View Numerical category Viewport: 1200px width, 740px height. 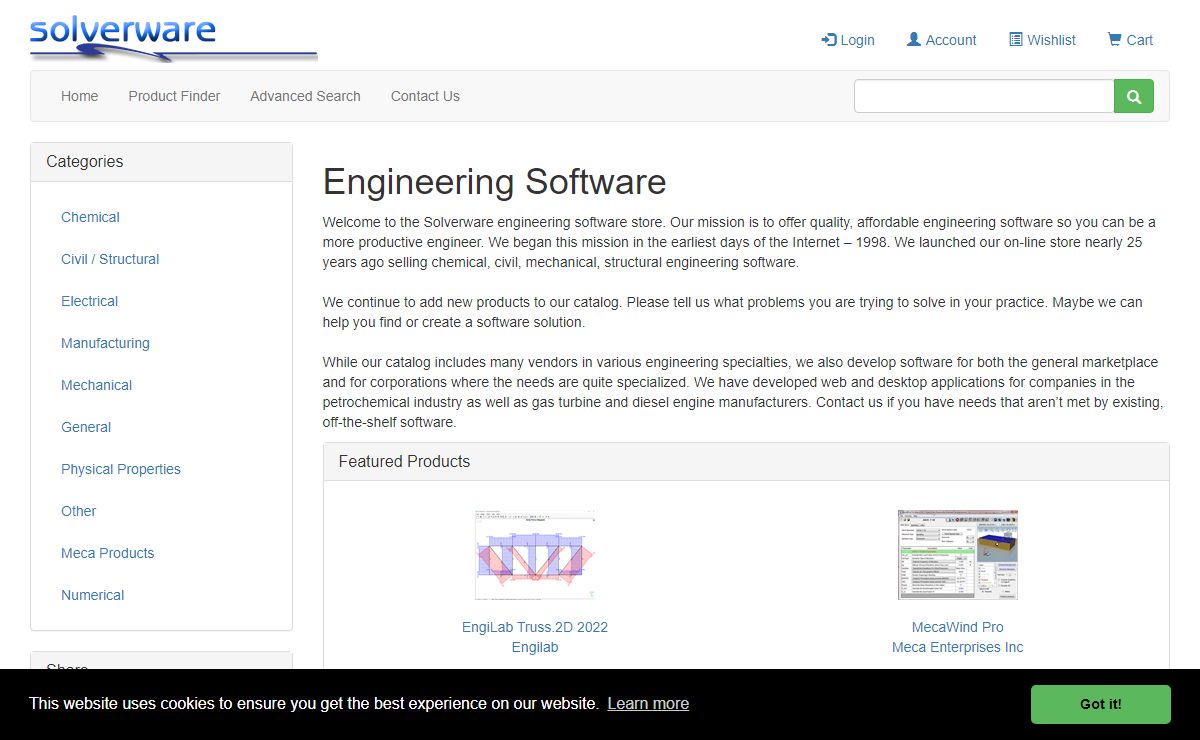(x=92, y=595)
